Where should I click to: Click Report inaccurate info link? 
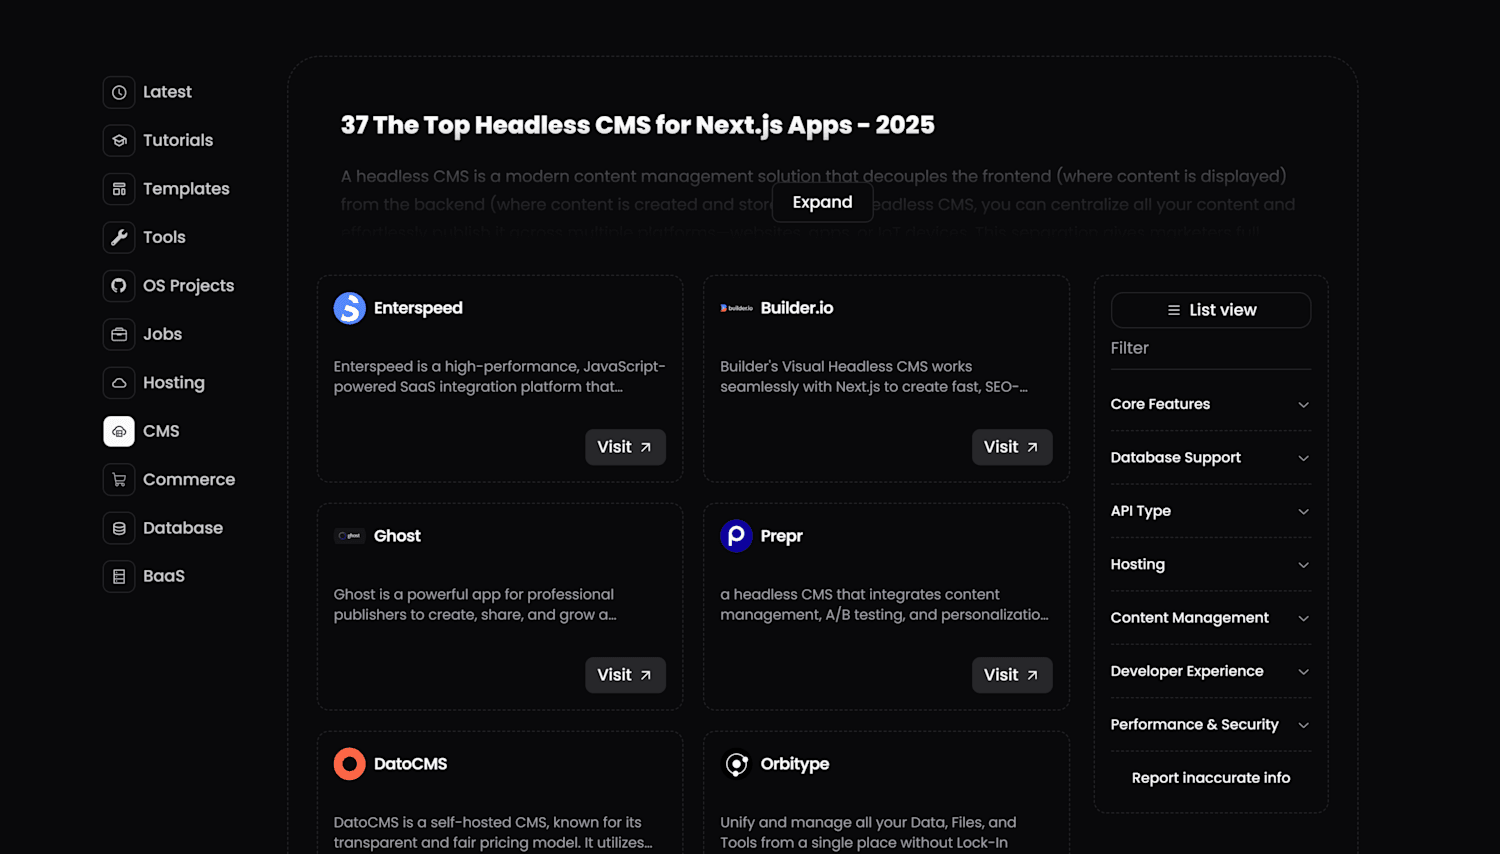(x=1211, y=778)
